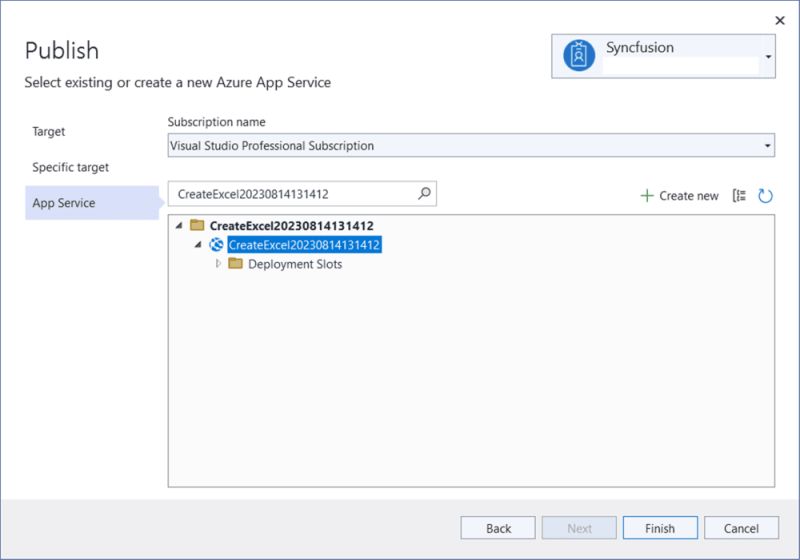The height and width of the screenshot is (560, 800).
Task: Open the Subscription name dropdown
Action: (x=471, y=145)
